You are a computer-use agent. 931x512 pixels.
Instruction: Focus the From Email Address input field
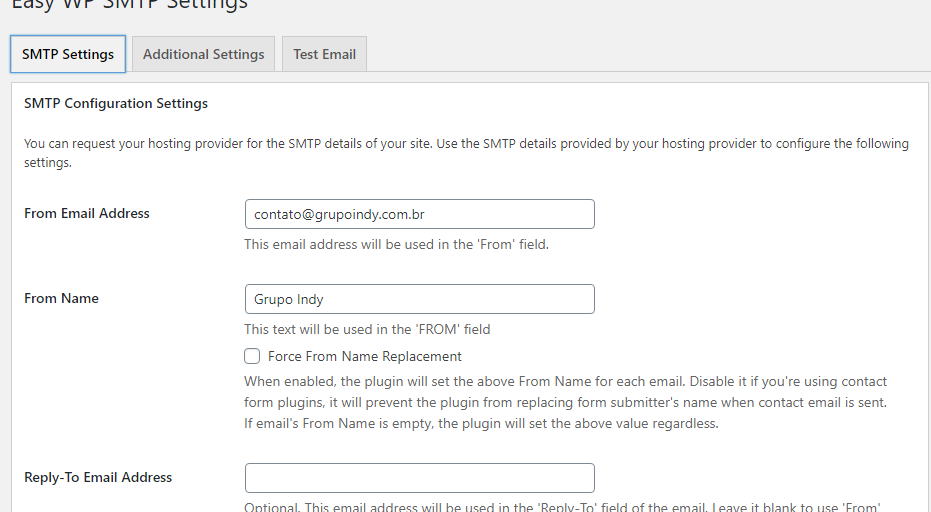tap(419, 214)
